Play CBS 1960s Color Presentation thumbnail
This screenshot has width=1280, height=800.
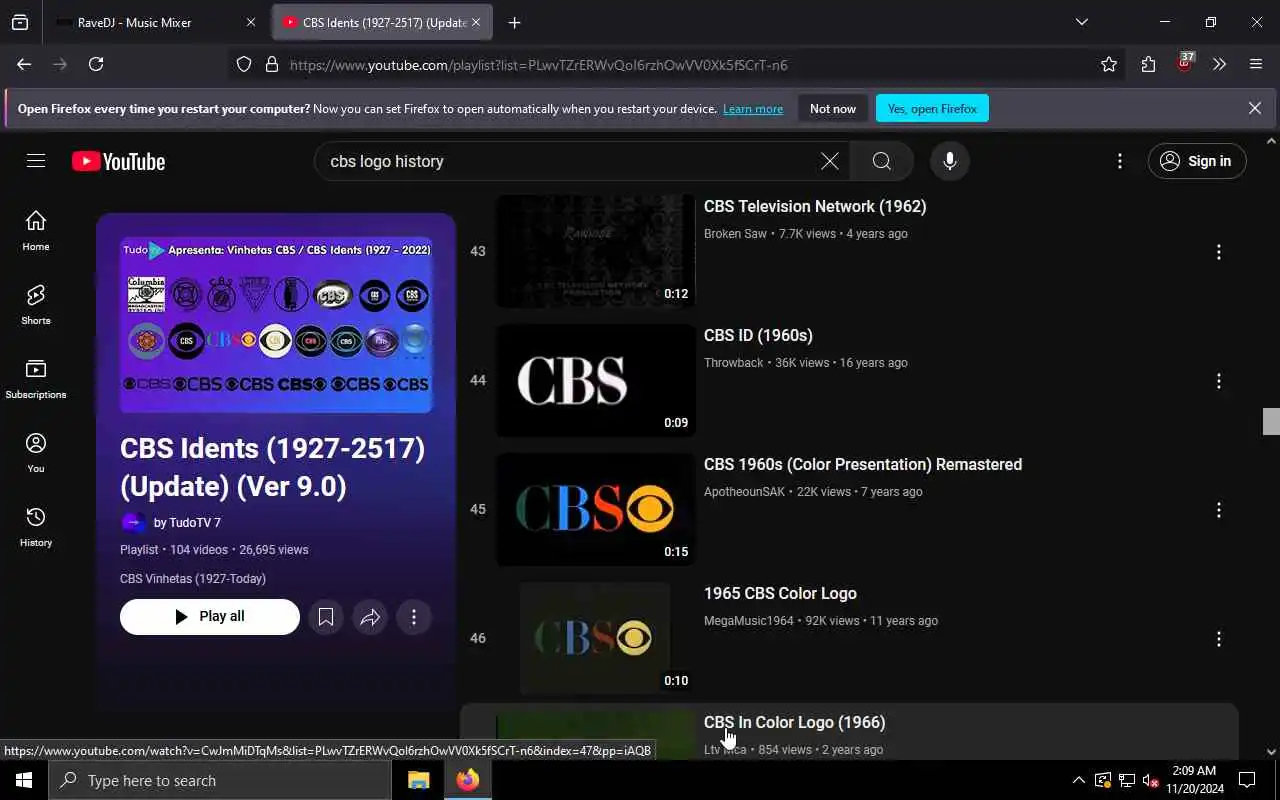(596, 509)
